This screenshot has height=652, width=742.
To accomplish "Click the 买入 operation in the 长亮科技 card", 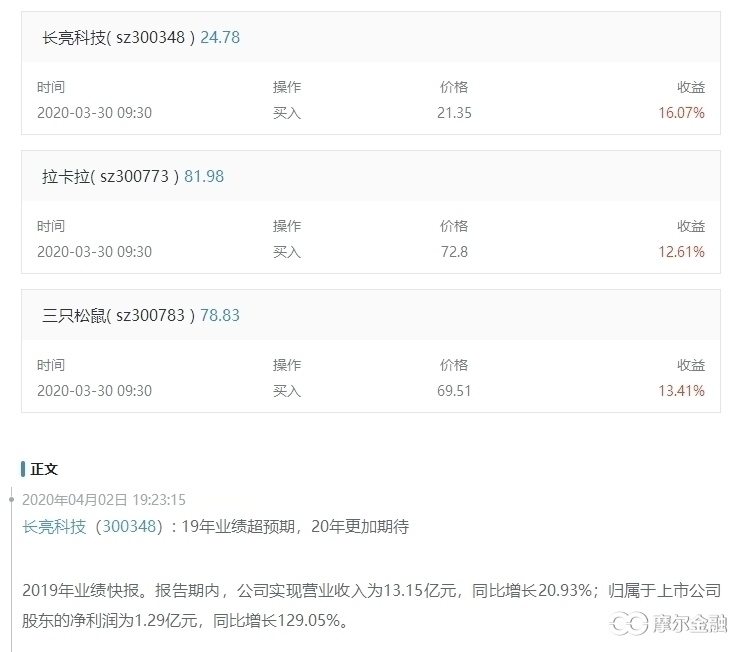I will point(287,113).
